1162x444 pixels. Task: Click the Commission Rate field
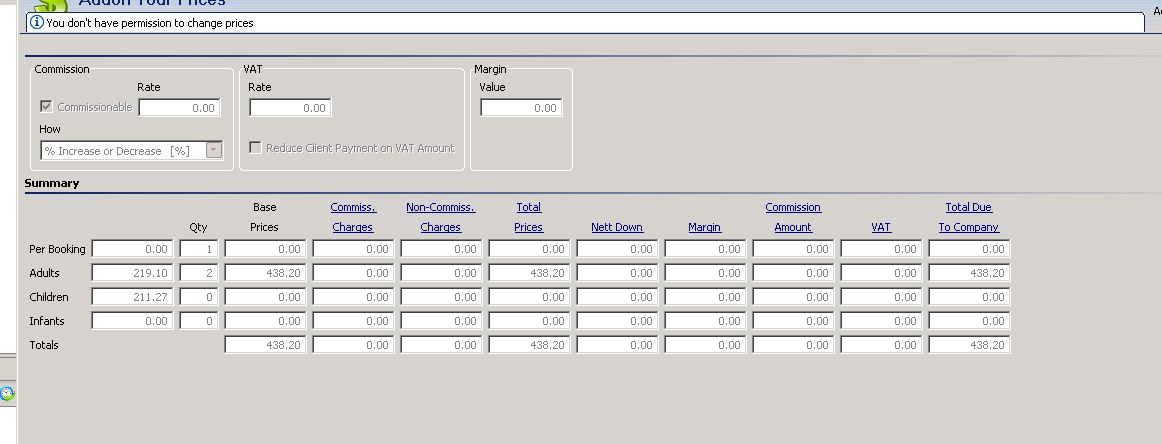tap(179, 107)
